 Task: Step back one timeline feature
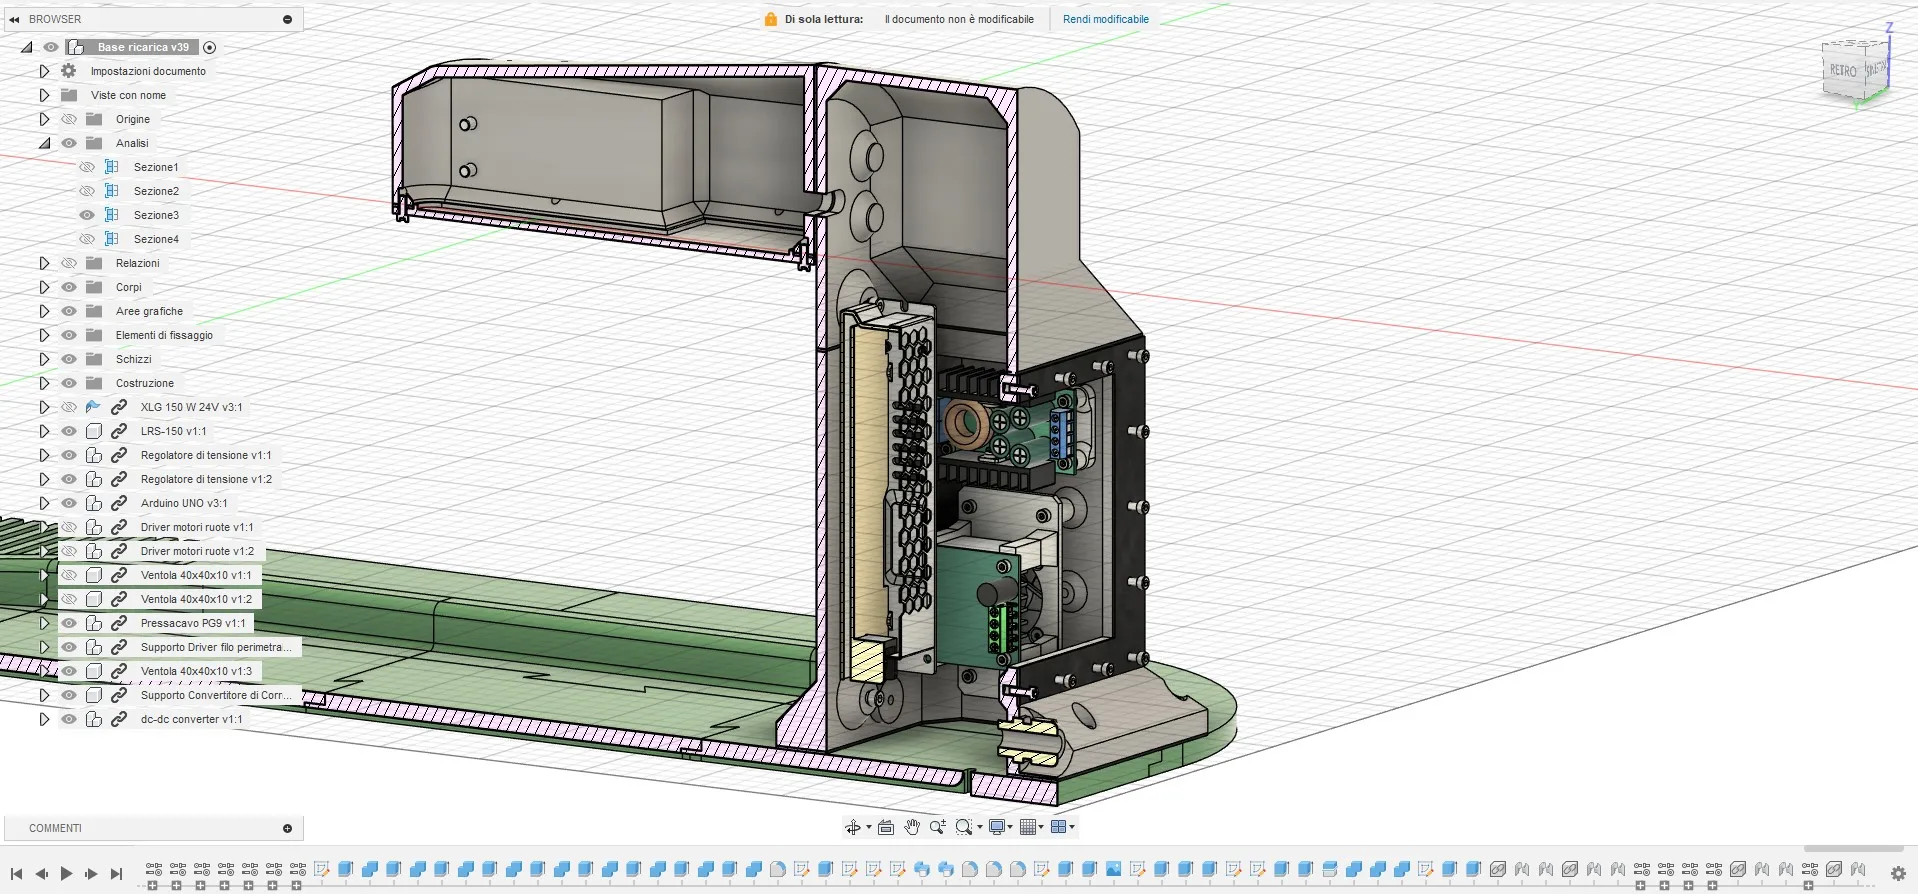click(x=41, y=873)
